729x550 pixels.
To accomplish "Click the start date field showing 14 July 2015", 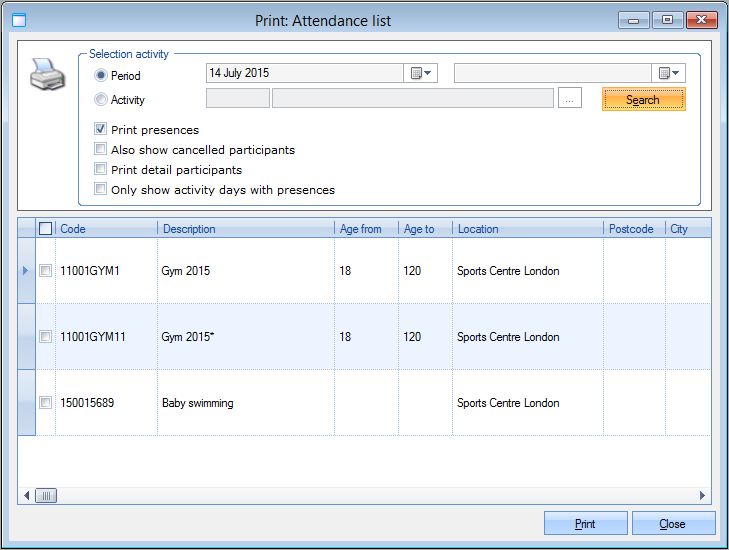I will (x=304, y=73).
